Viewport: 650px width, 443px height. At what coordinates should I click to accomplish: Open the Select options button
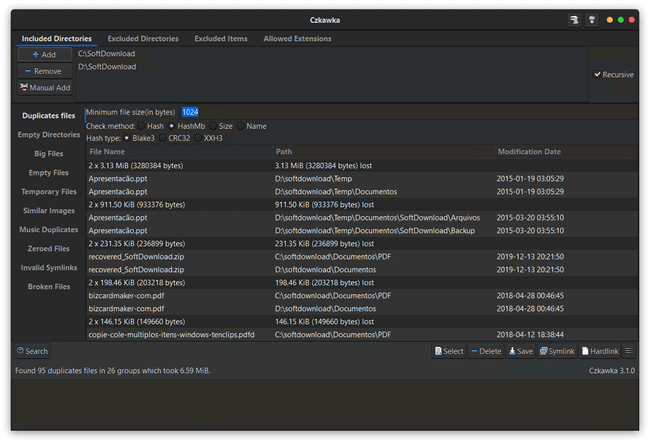click(x=449, y=351)
